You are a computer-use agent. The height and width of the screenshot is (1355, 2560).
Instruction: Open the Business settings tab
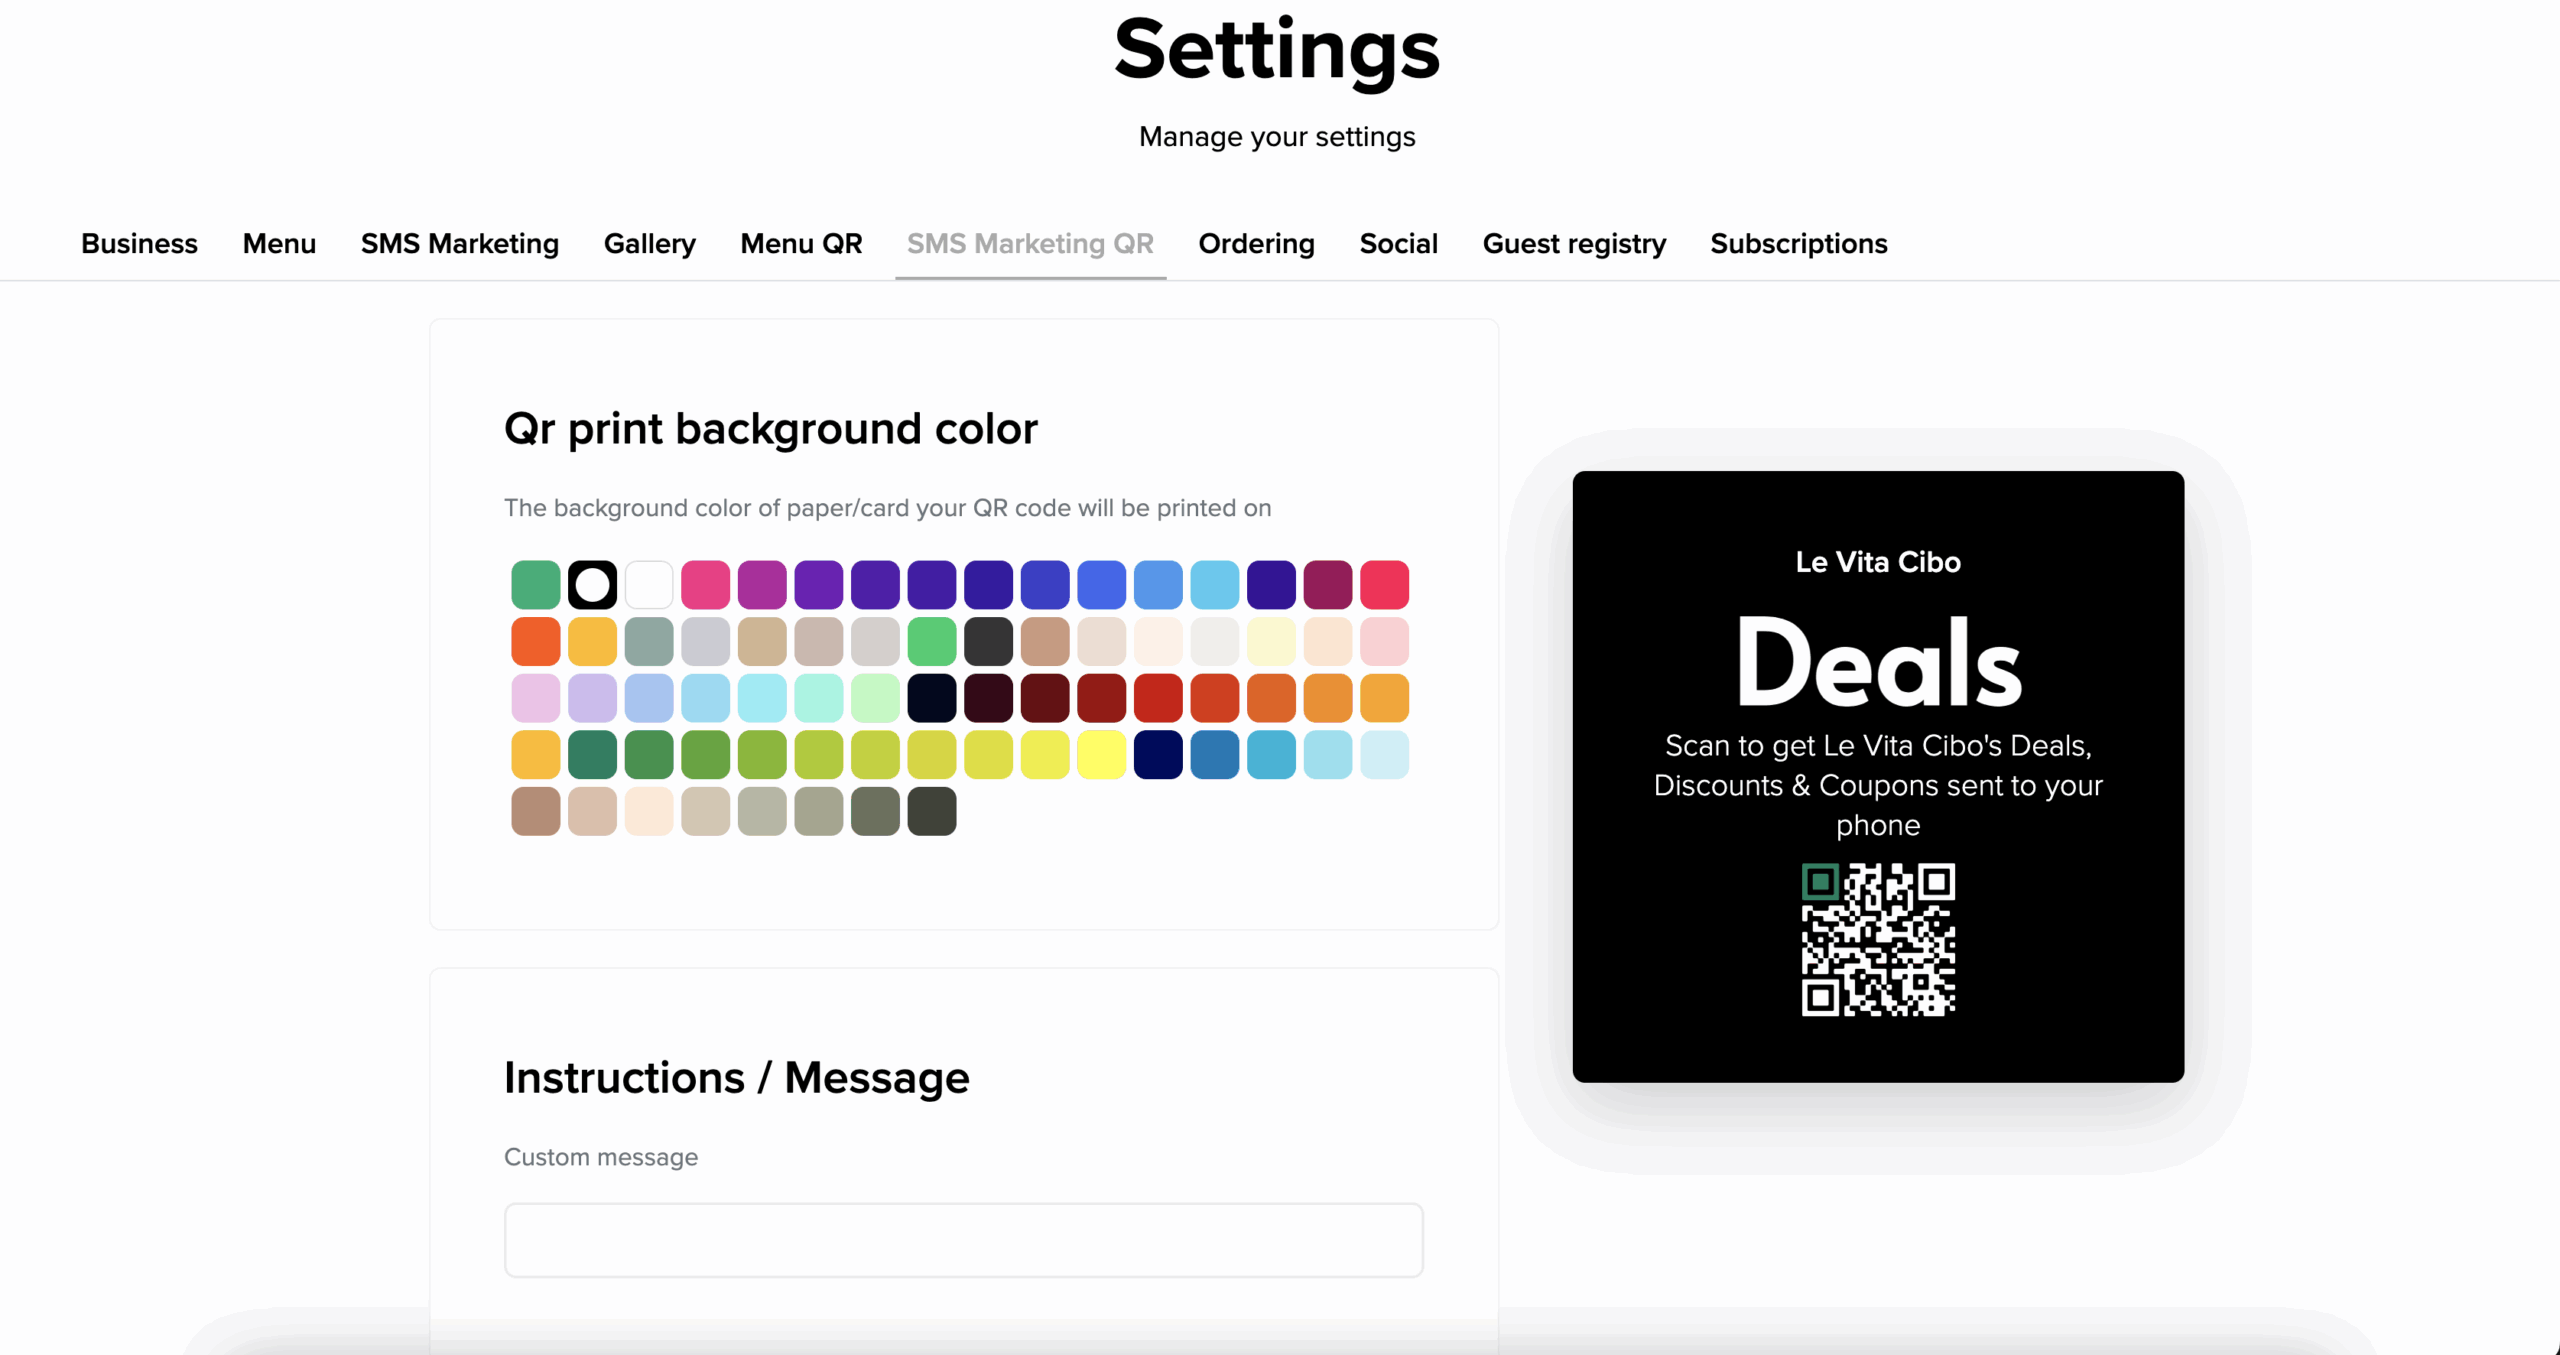(x=139, y=243)
